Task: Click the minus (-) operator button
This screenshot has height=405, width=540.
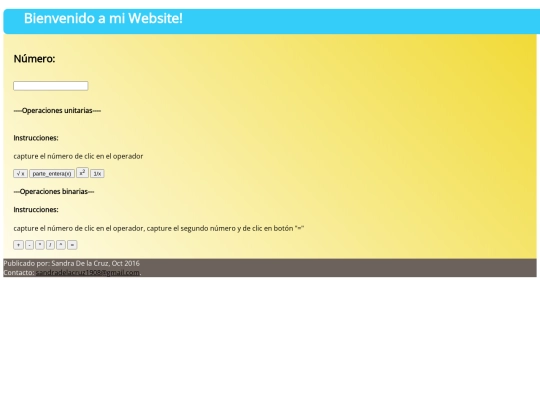Action: (29, 245)
